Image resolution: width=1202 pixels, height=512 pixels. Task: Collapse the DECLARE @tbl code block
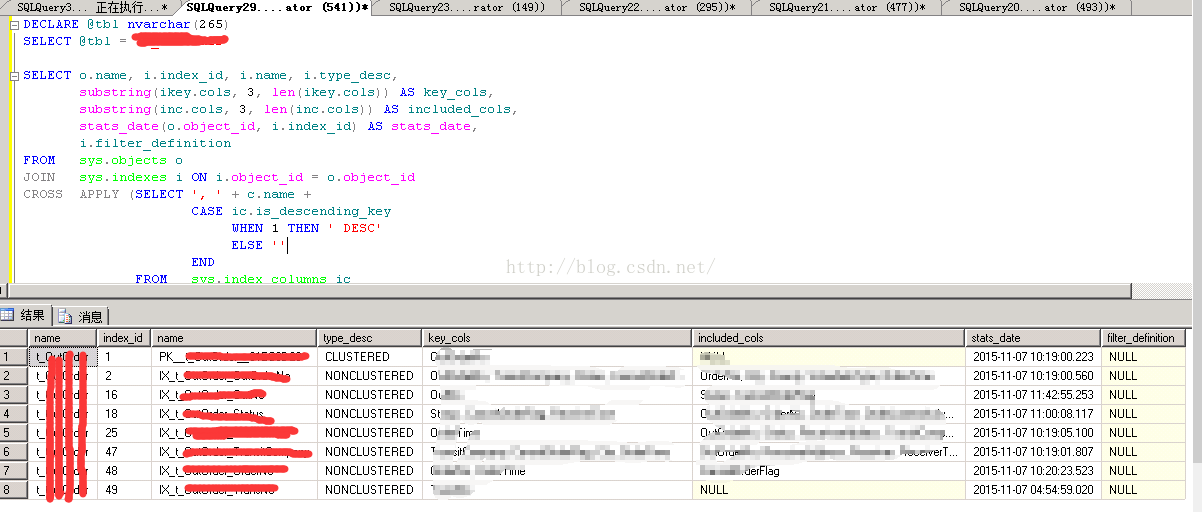point(14,24)
